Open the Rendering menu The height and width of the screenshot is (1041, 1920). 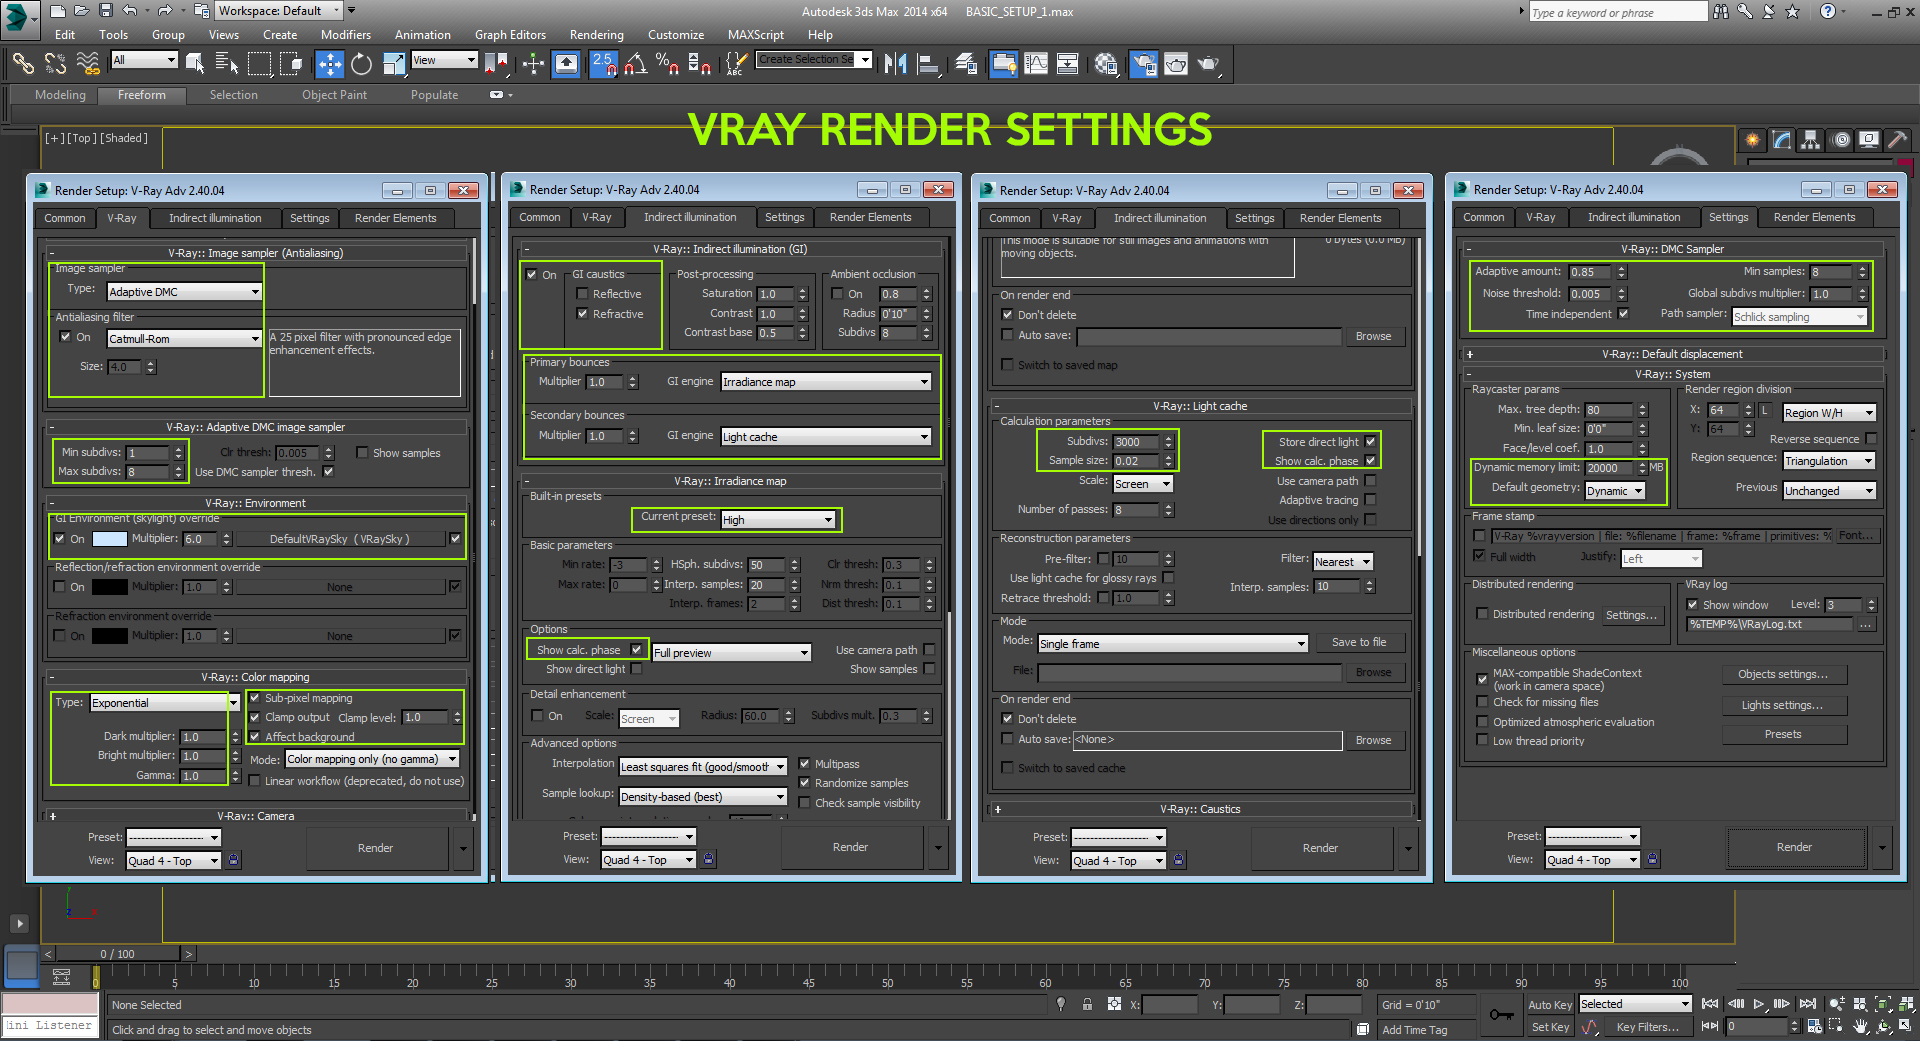[x=596, y=35]
